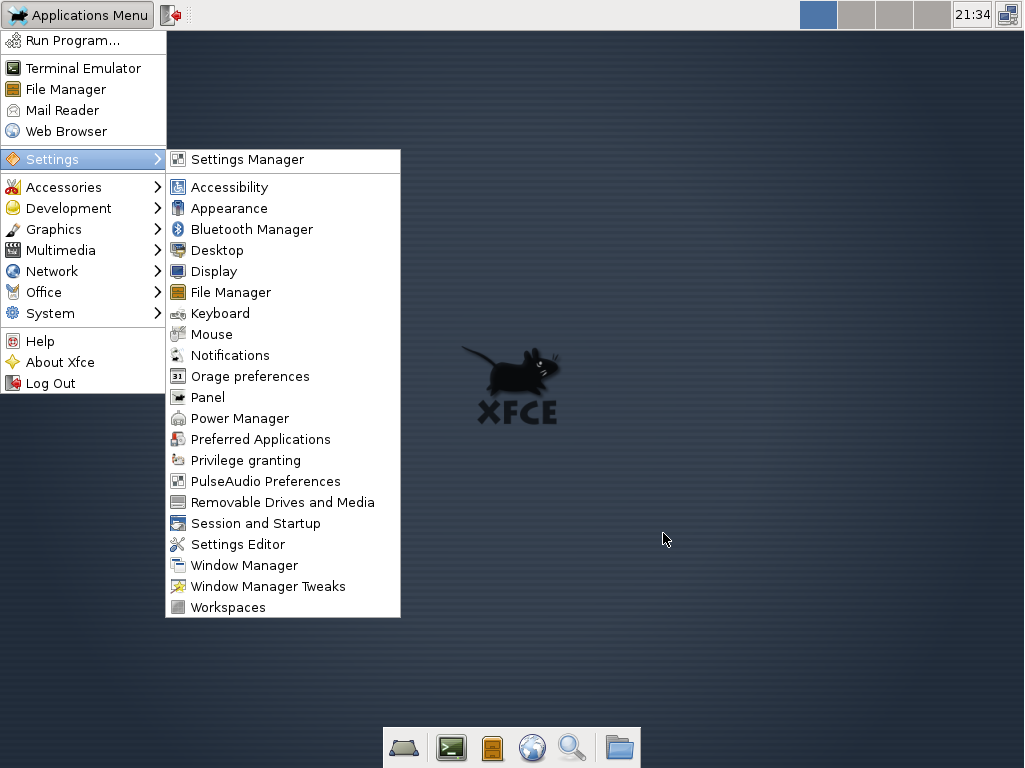This screenshot has height=768, width=1025.
Task: Click the Accessibility icon in the Settings submenu
Action: 178,188
